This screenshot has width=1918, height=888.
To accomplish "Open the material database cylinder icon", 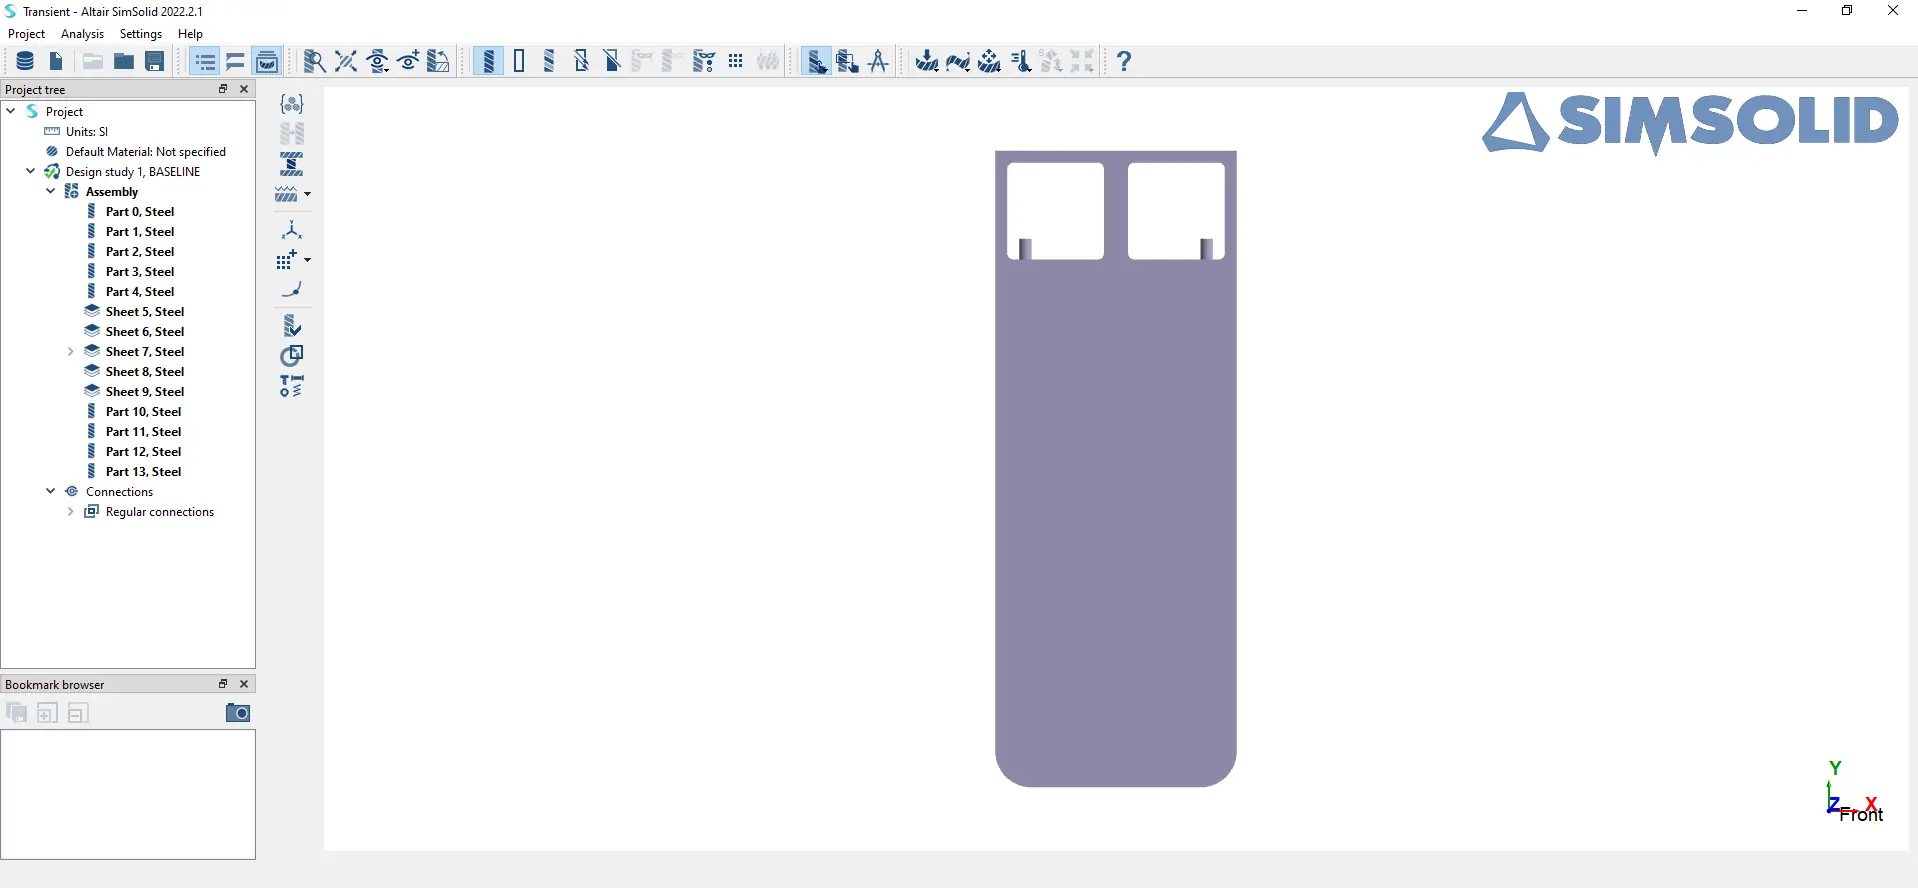I will 25,62.
